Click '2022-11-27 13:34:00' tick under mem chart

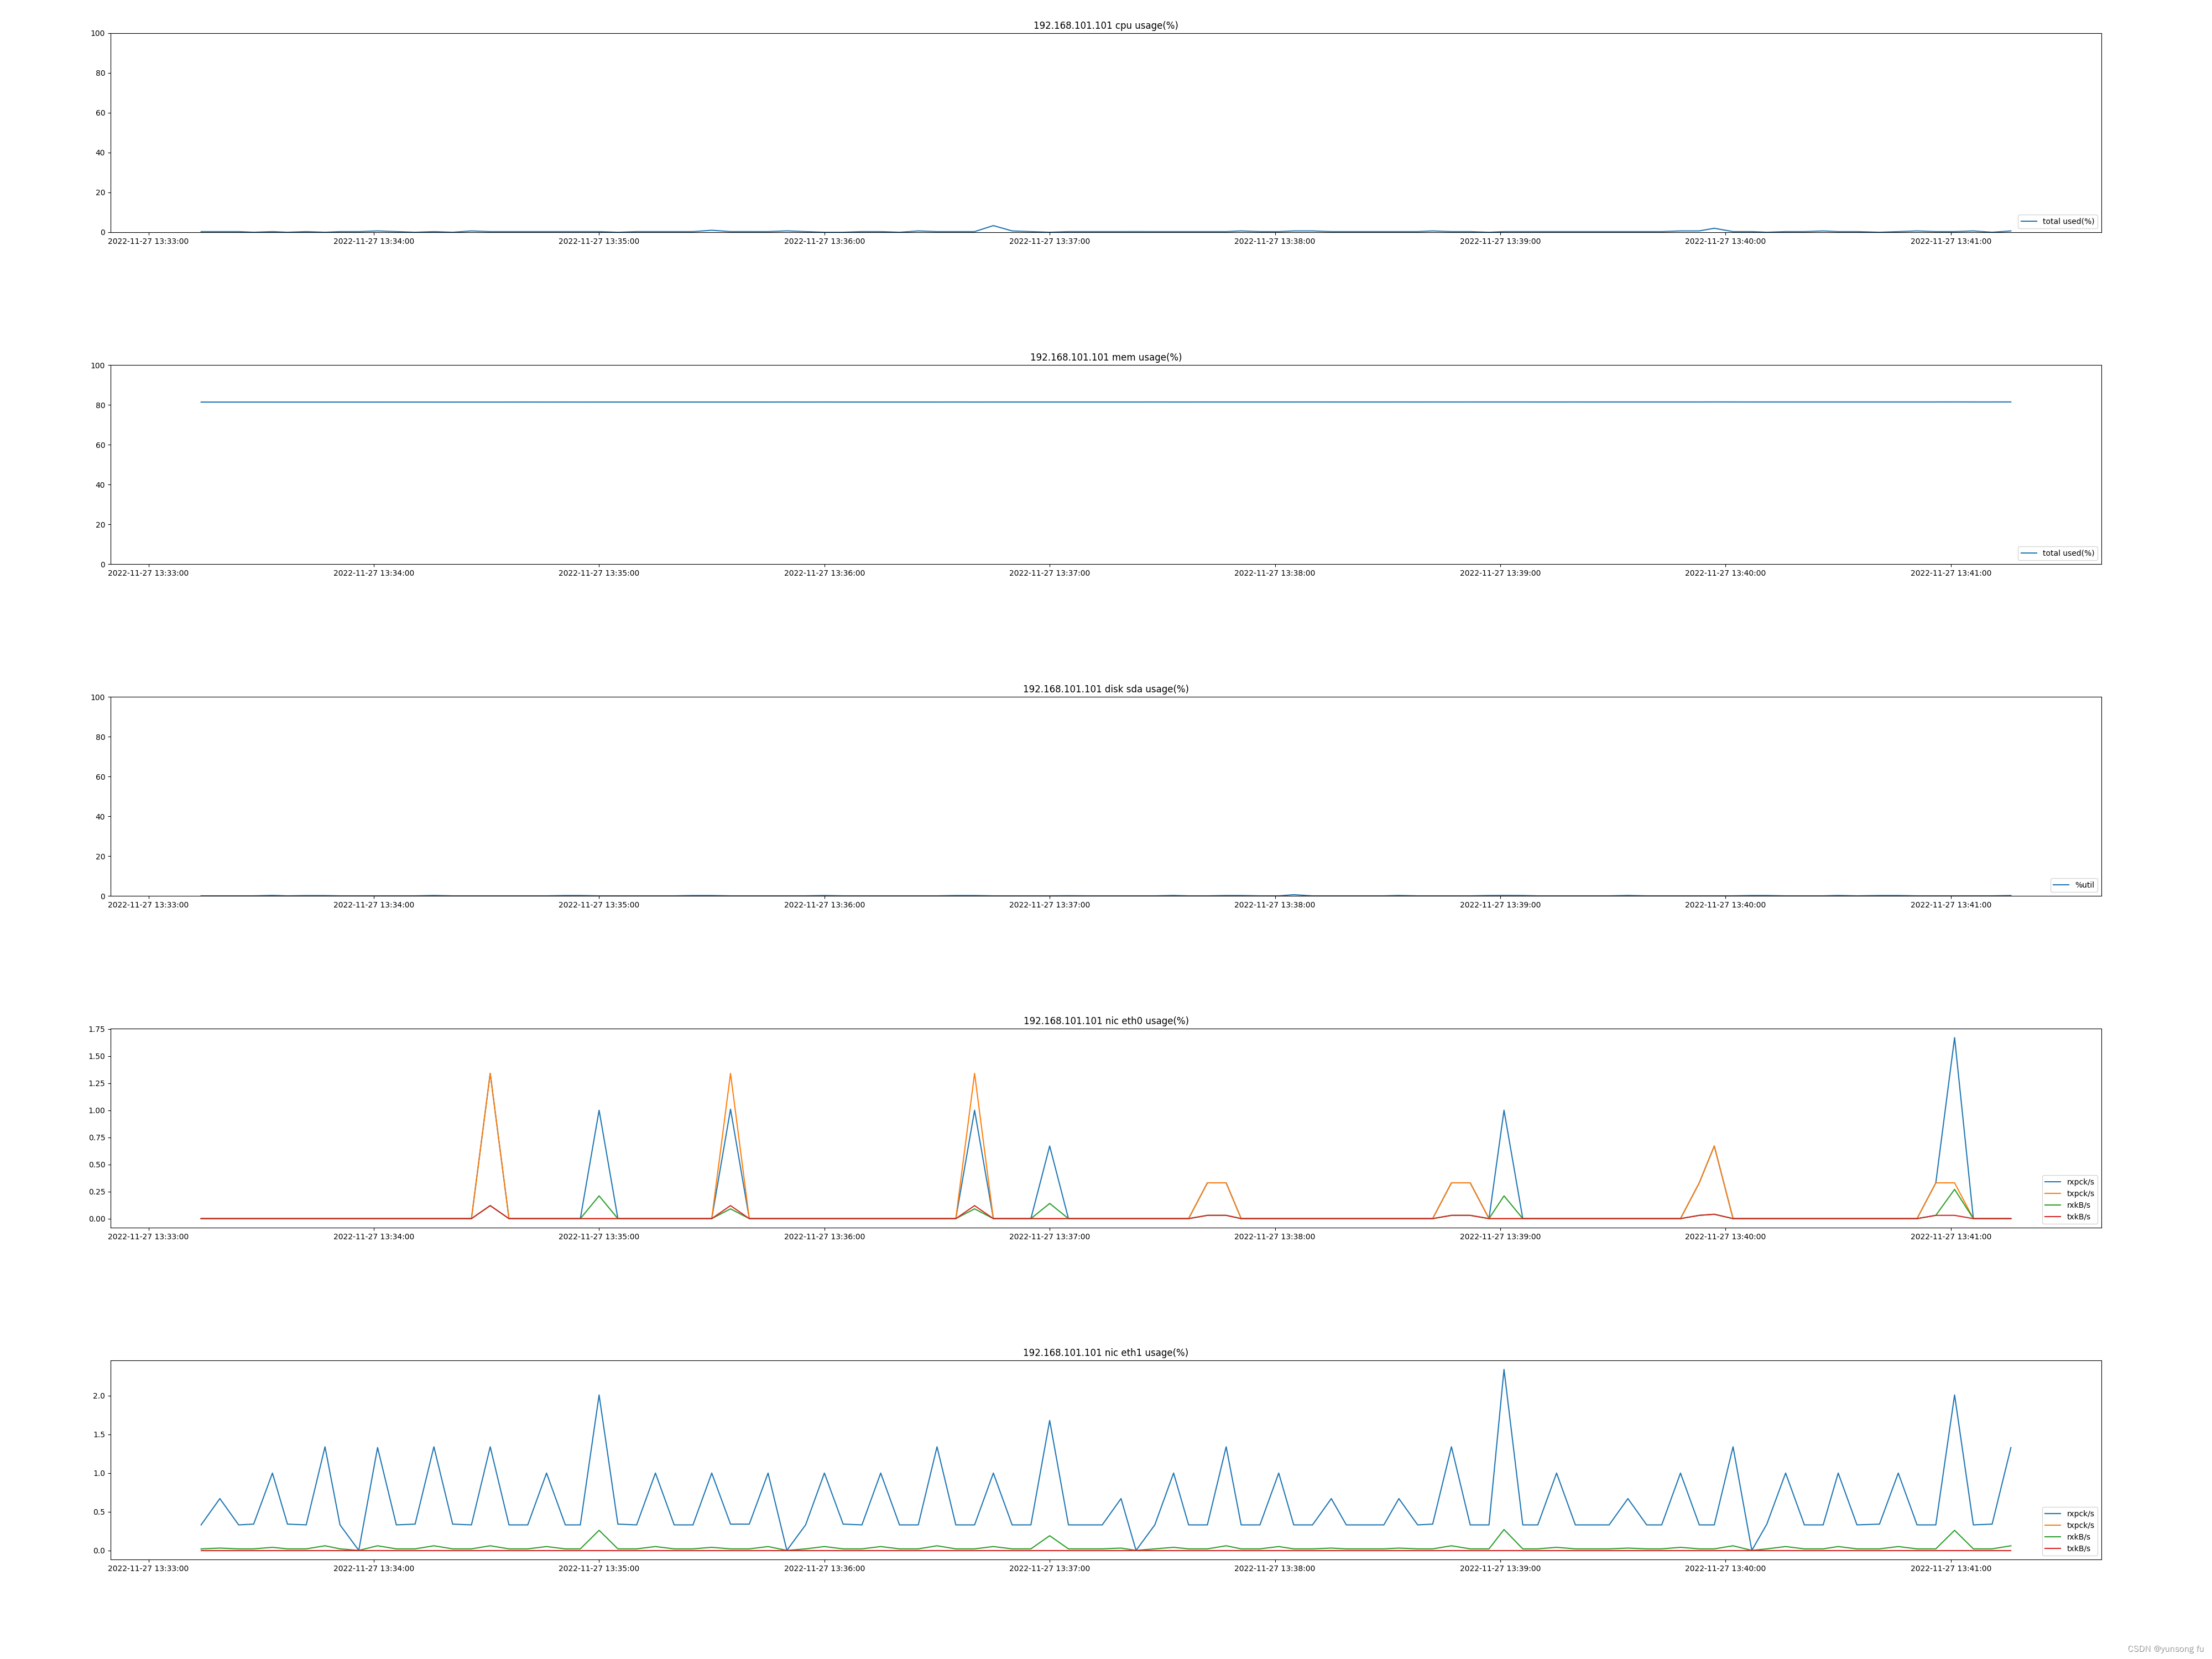click(x=373, y=574)
